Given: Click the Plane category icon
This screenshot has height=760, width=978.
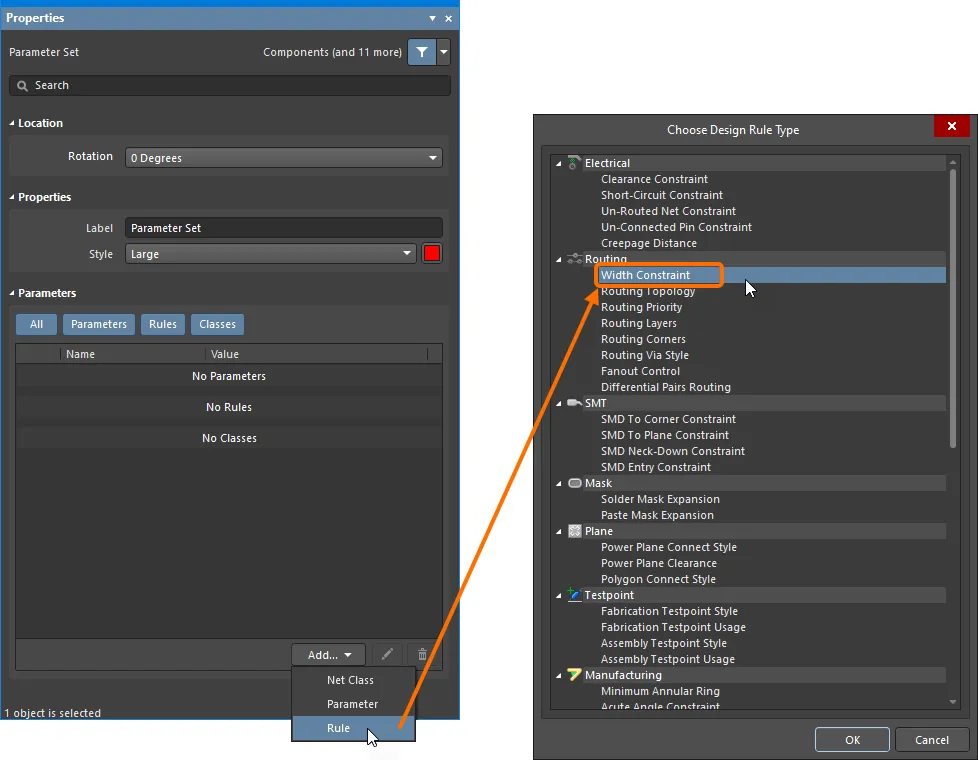Looking at the screenshot, I should point(574,531).
